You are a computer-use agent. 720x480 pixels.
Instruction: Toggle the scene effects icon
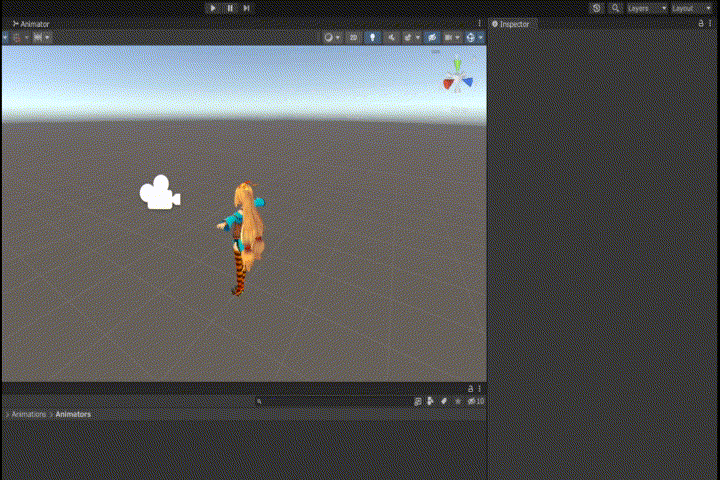pyautogui.click(x=408, y=38)
